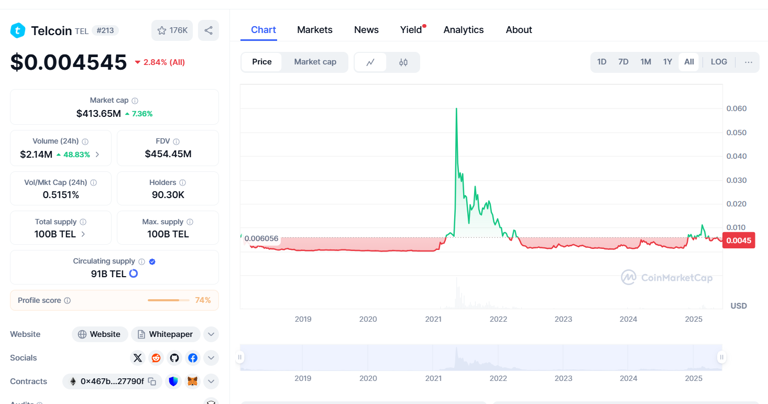Click Total supply info icon

83,222
